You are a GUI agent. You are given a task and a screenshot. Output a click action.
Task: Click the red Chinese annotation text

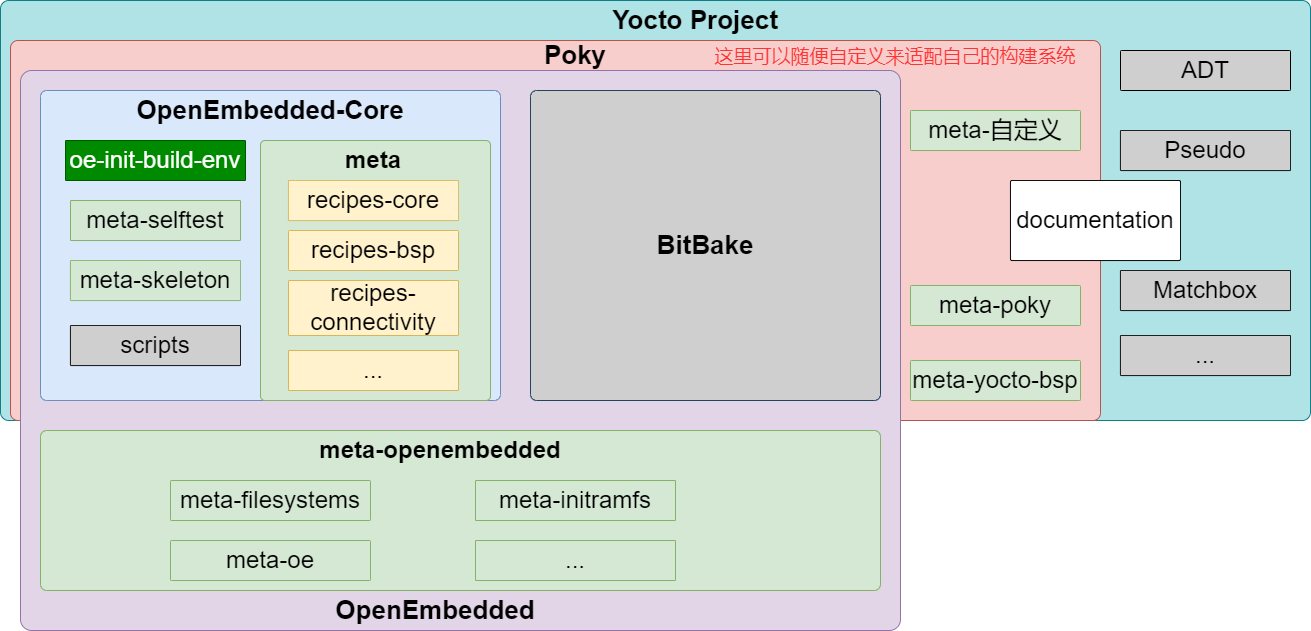[x=895, y=56]
